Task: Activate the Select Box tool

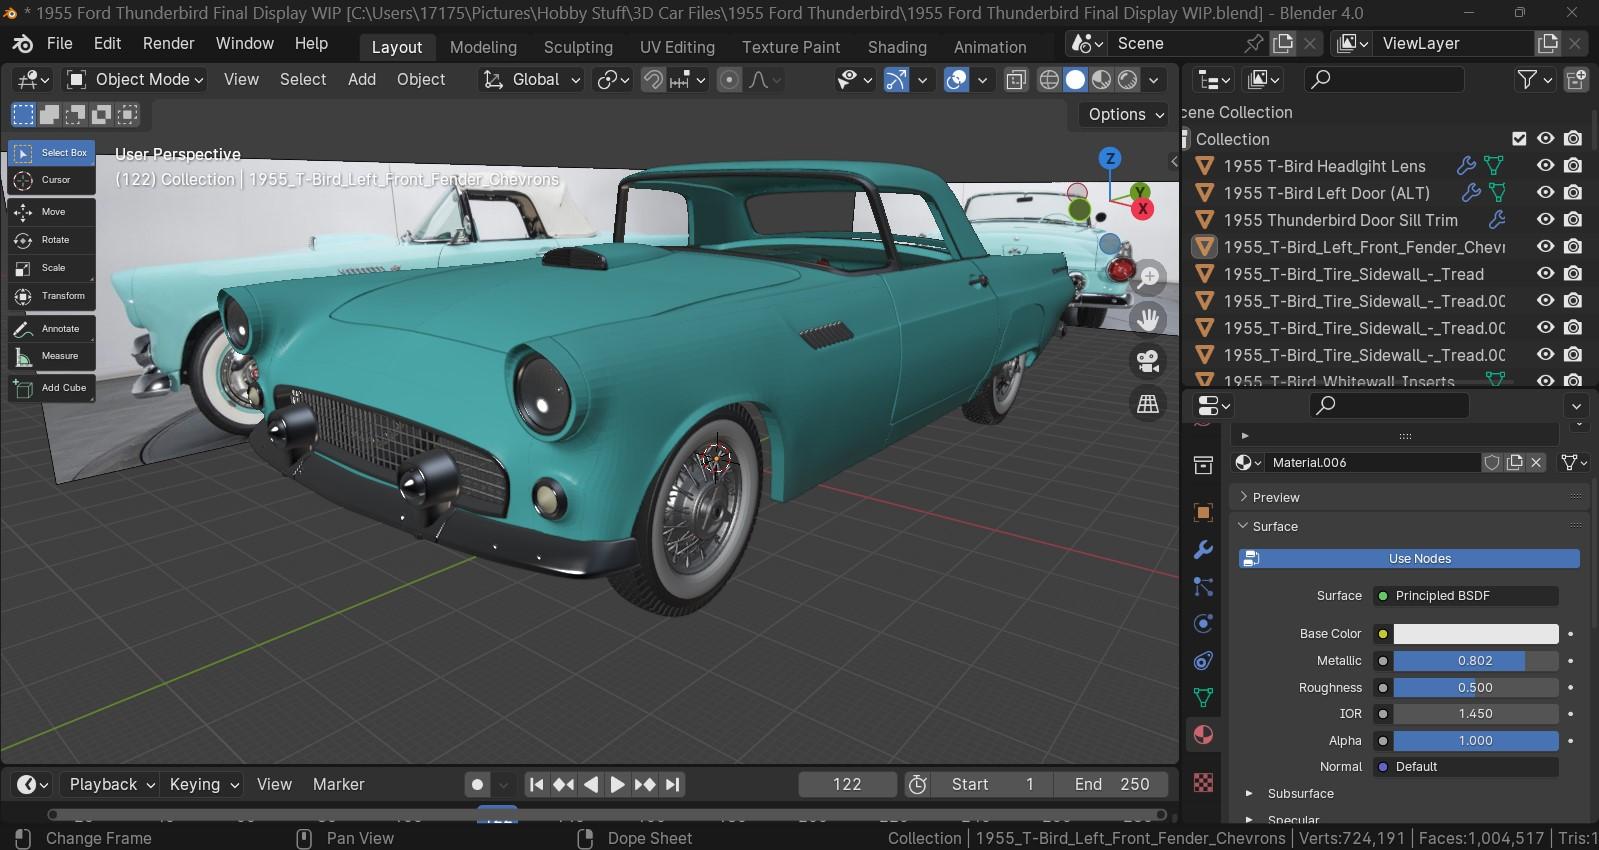Action: coord(52,153)
